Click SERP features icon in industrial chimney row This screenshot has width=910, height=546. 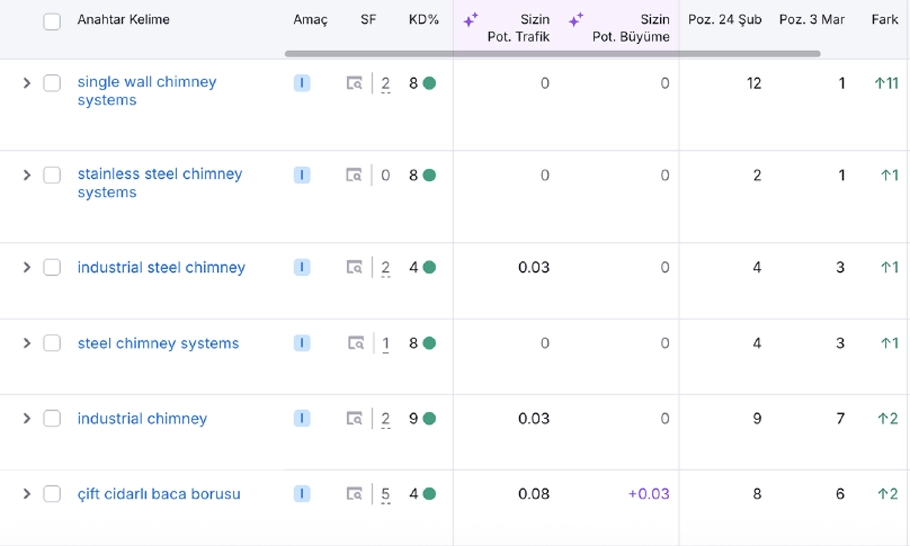pos(354,419)
